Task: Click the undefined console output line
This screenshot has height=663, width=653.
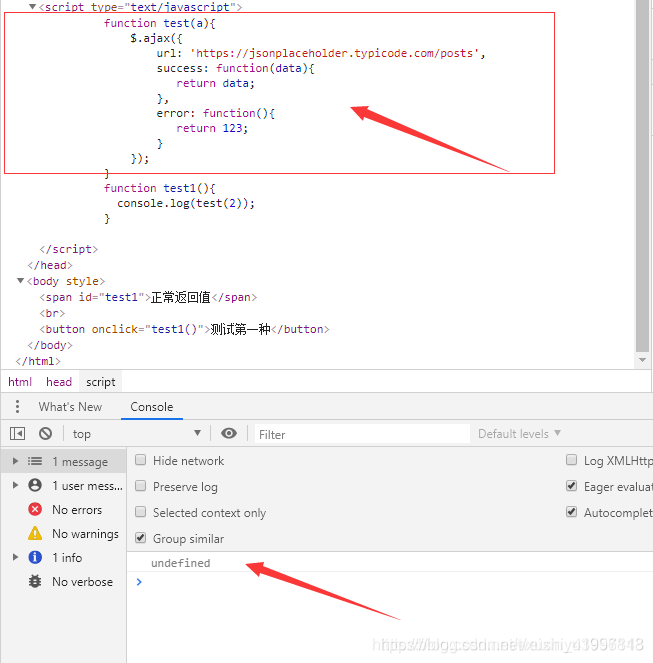Action: tap(181, 563)
